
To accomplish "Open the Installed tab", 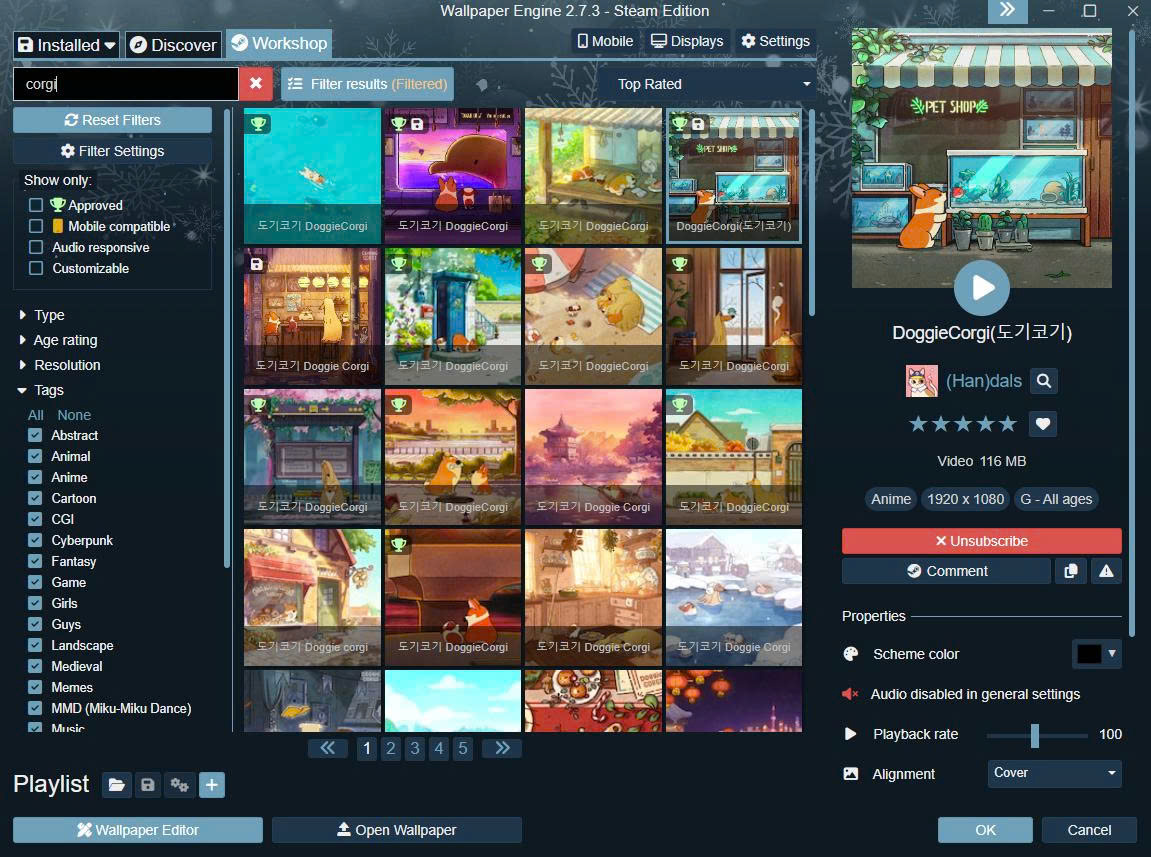I will click(67, 45).
